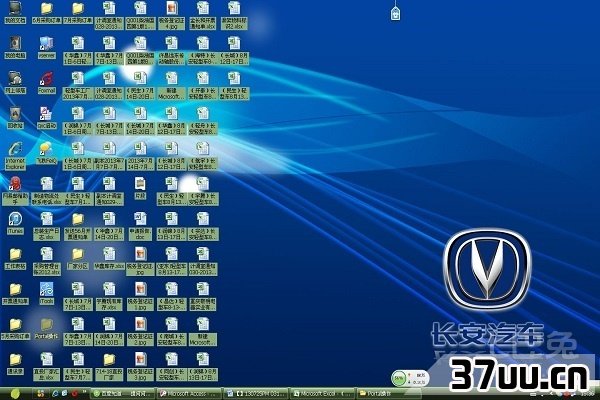The image size is (600, 400).
Task: Open the Portal操作 desktop folder
Action: [x=47, y=329]
